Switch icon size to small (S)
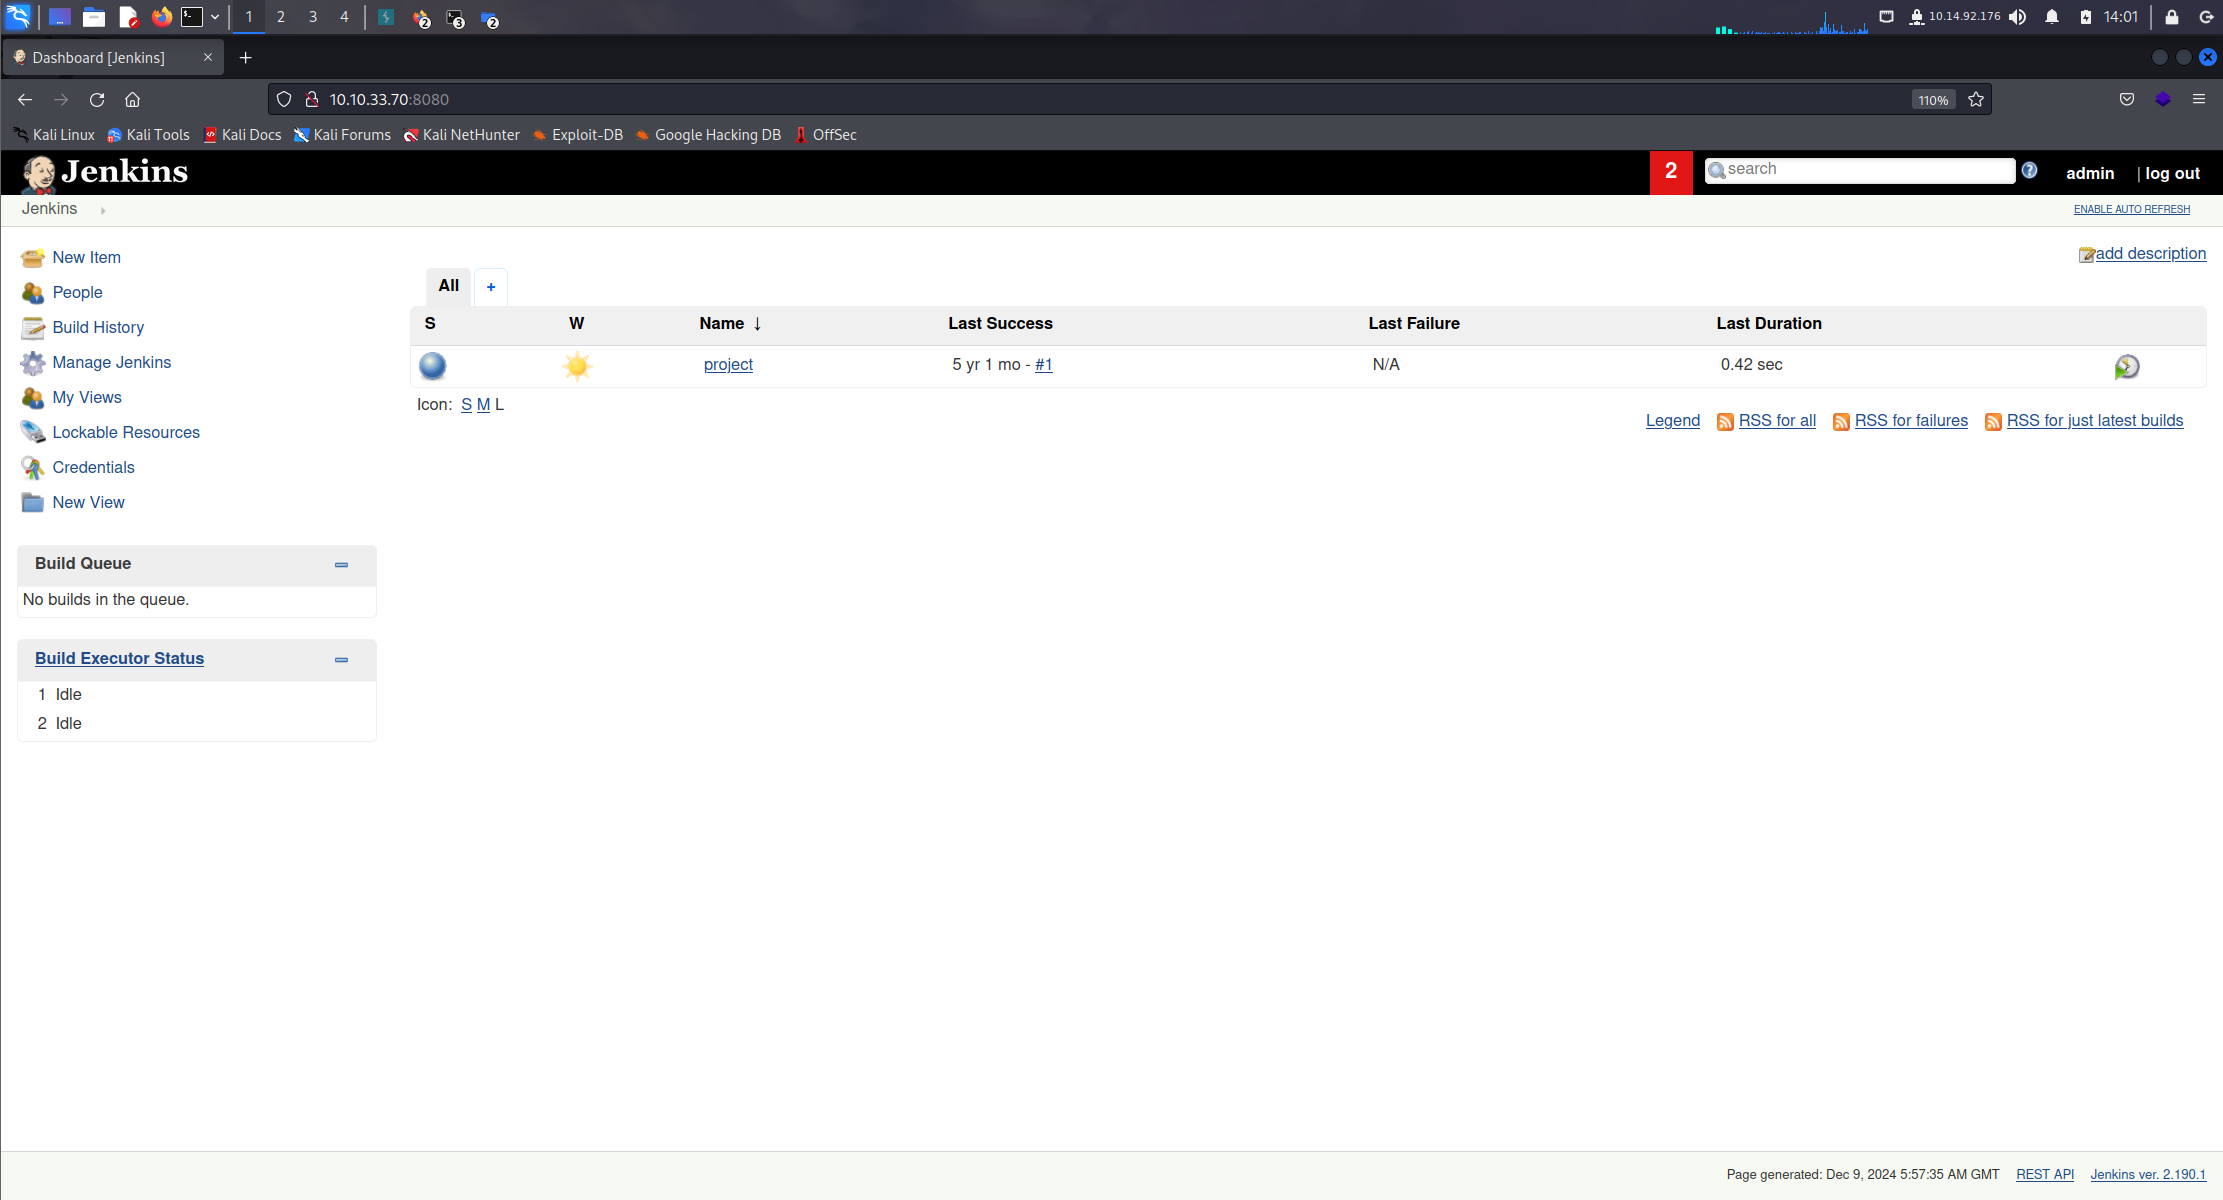The image size is (2223, 1200). click(x=466, y=405)
